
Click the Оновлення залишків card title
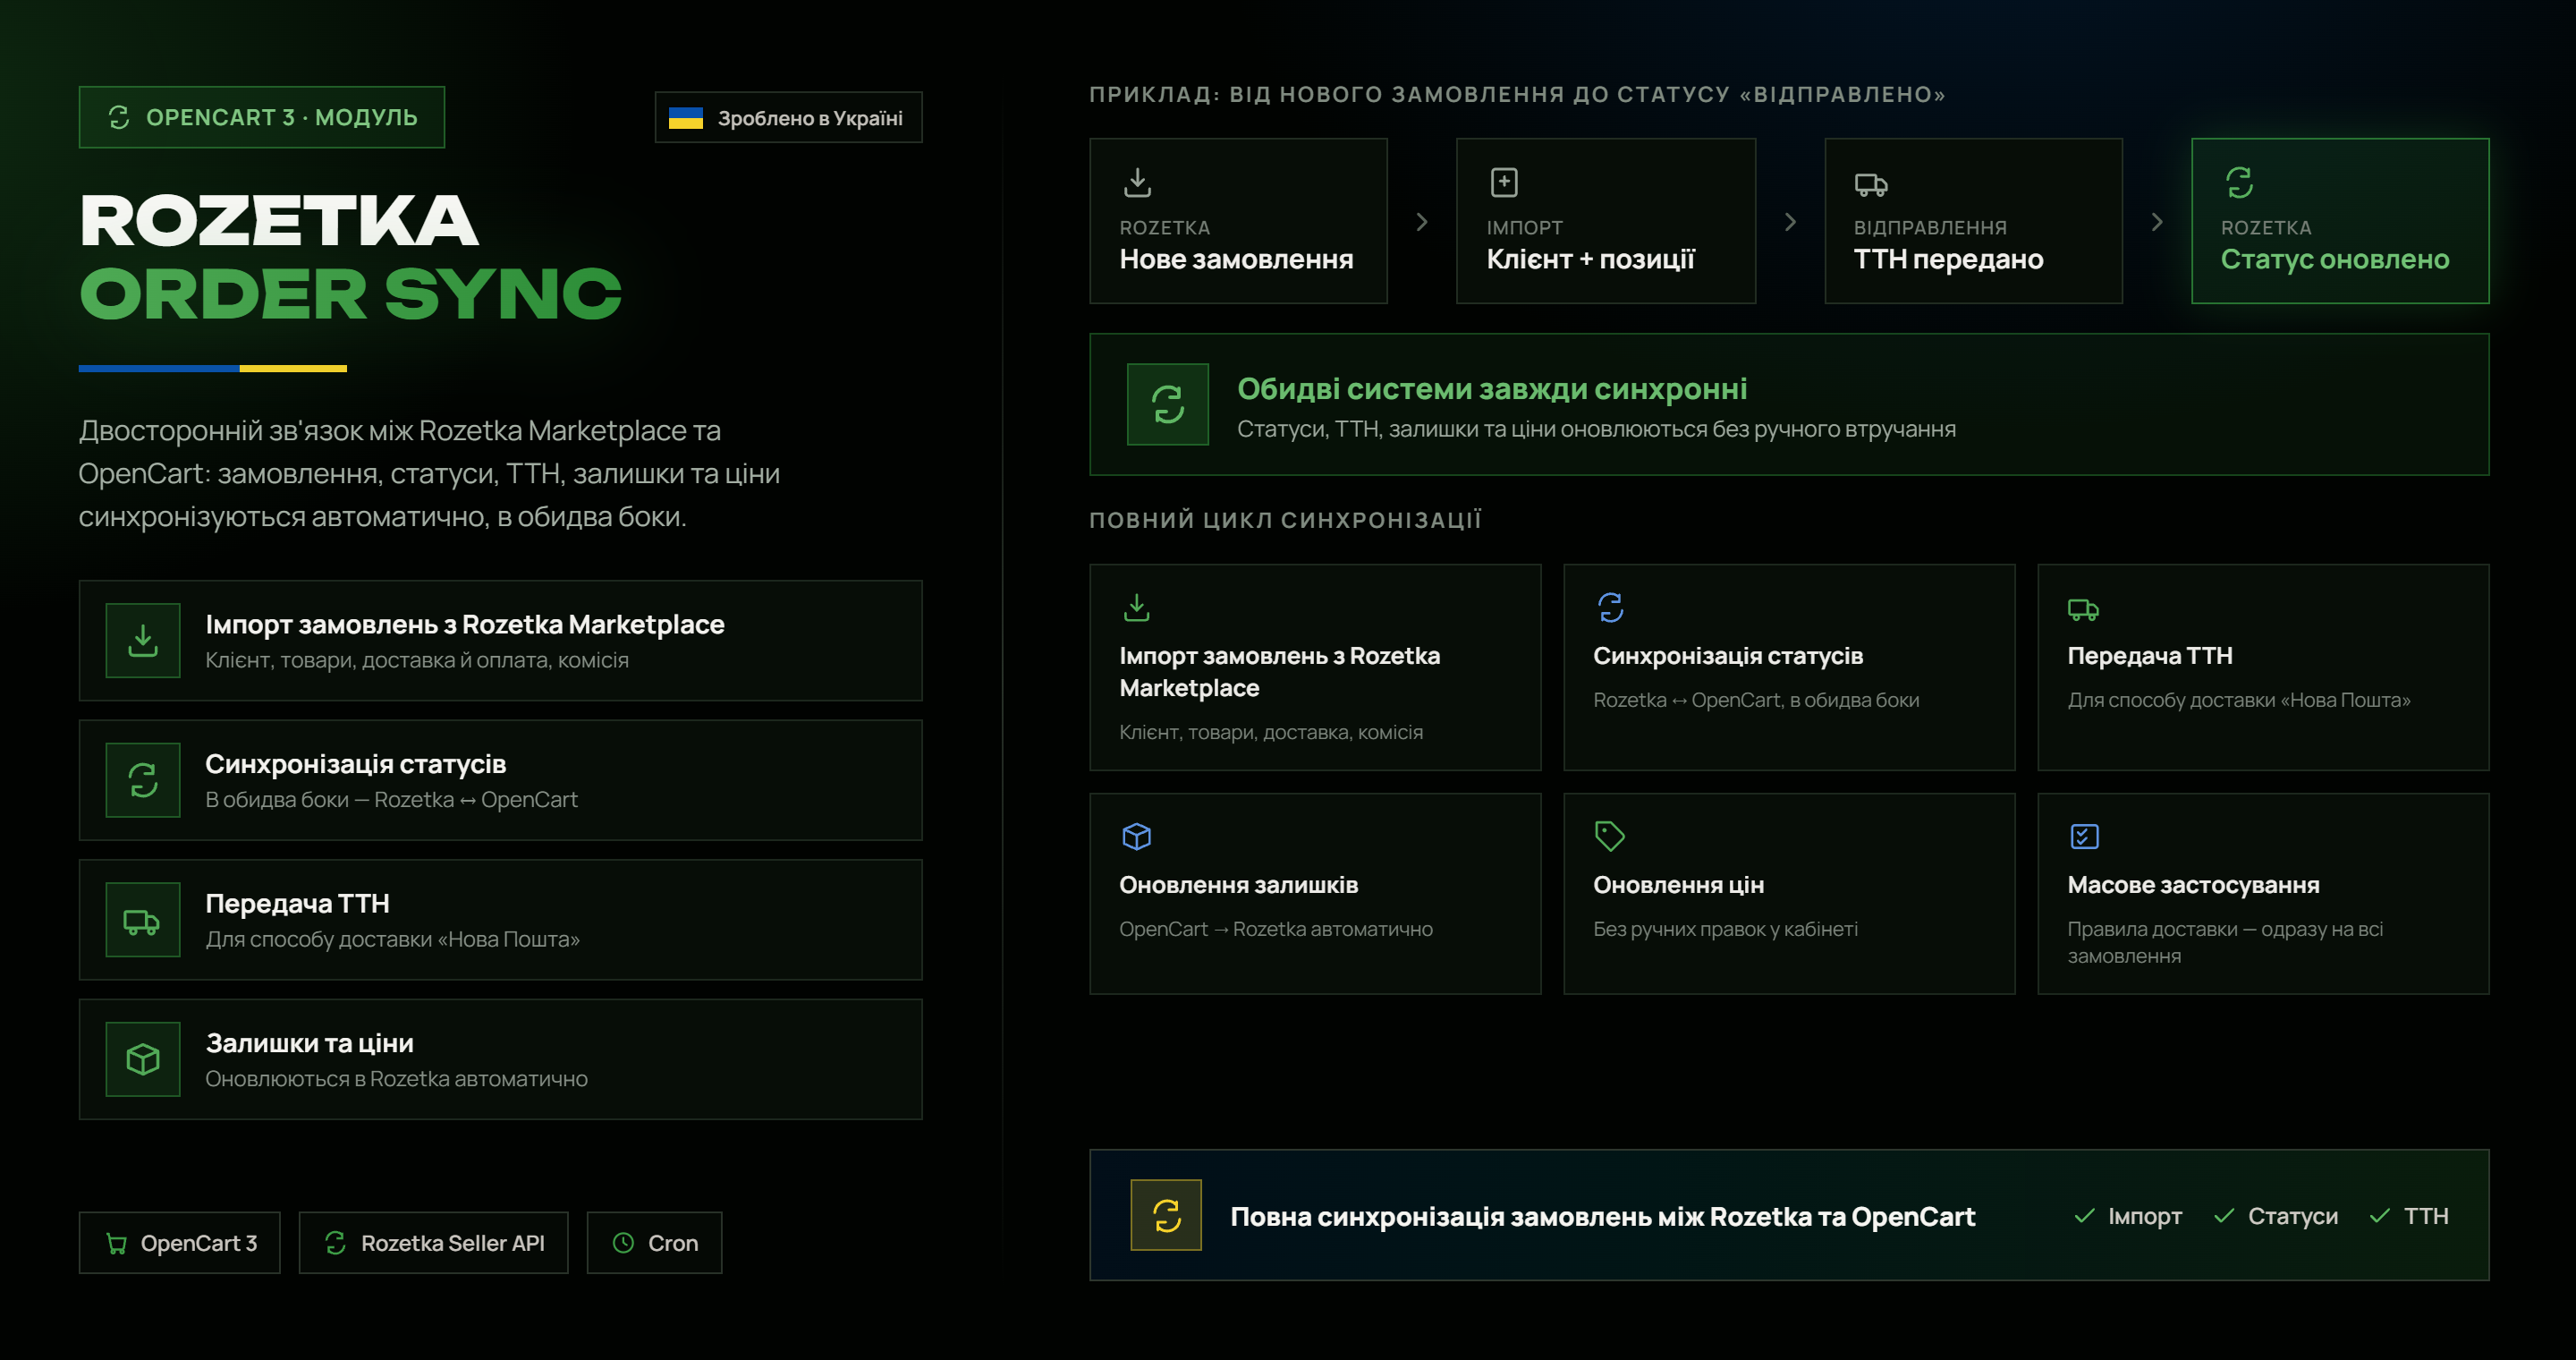pos(1238,885)
